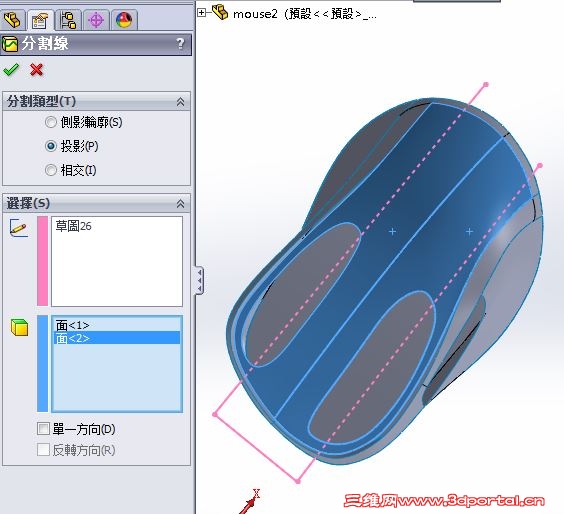The width and height of the screenshot is (564, 514).
Task: Collapse the panel using the splitter handle
Action: tap(199, 281)
